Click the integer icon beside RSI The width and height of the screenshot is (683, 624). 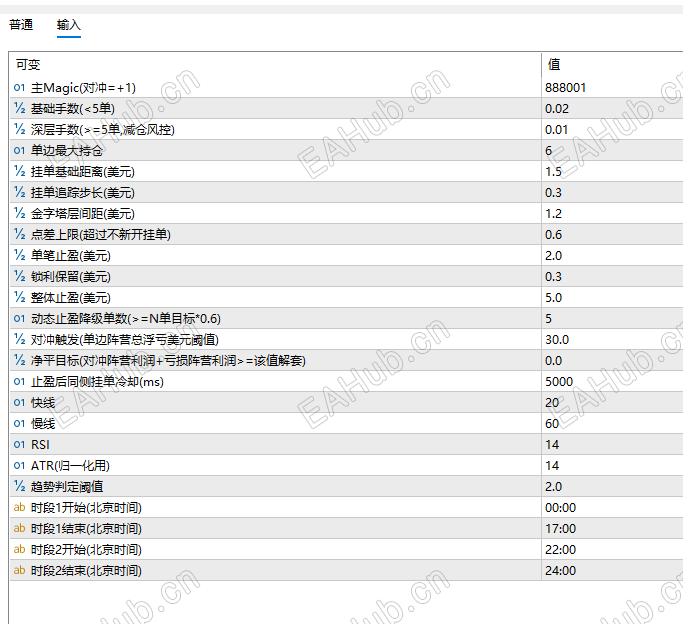(x=20, y=444)
